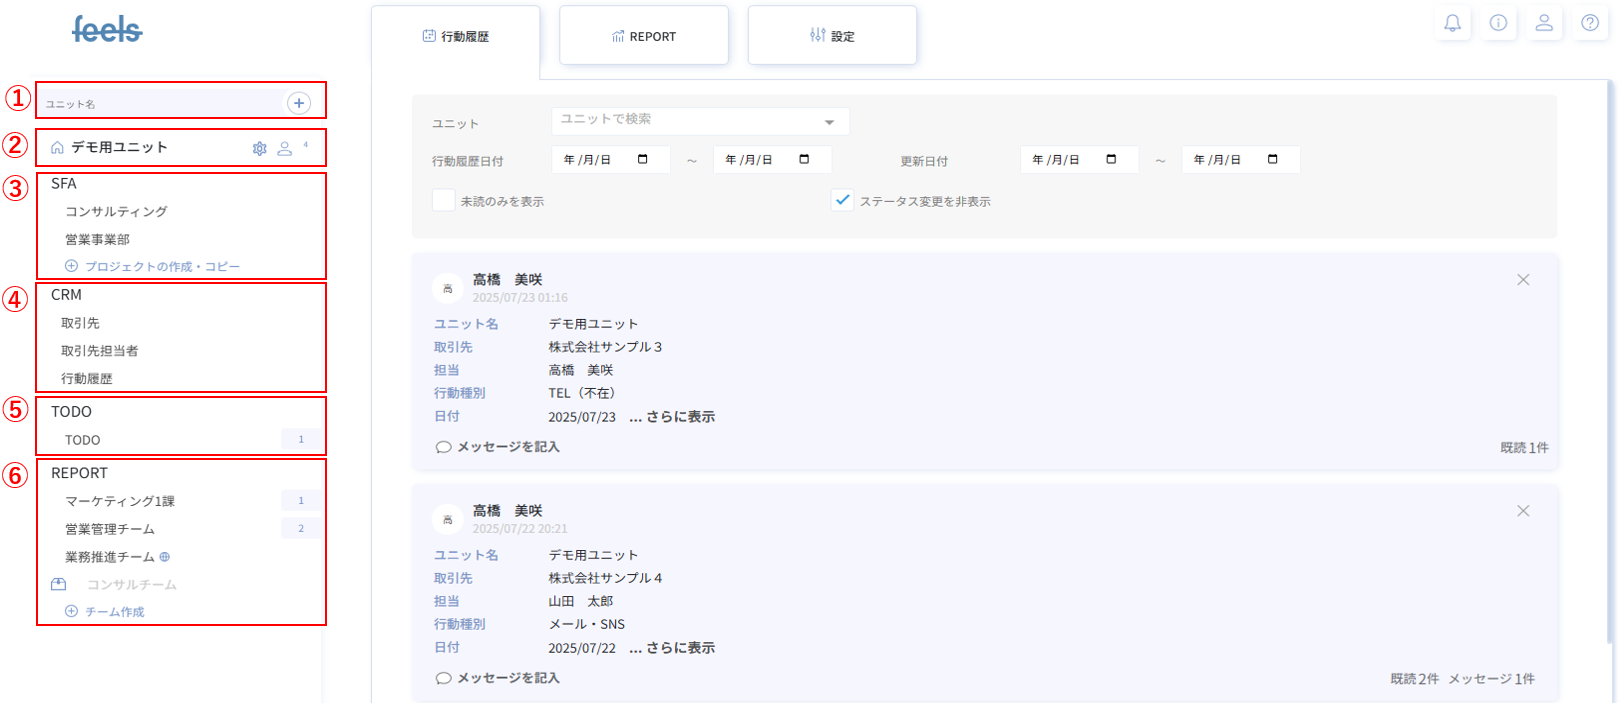
Task: Open 取引先担当者 in the CRM section
Action: (x=100, y=351)
